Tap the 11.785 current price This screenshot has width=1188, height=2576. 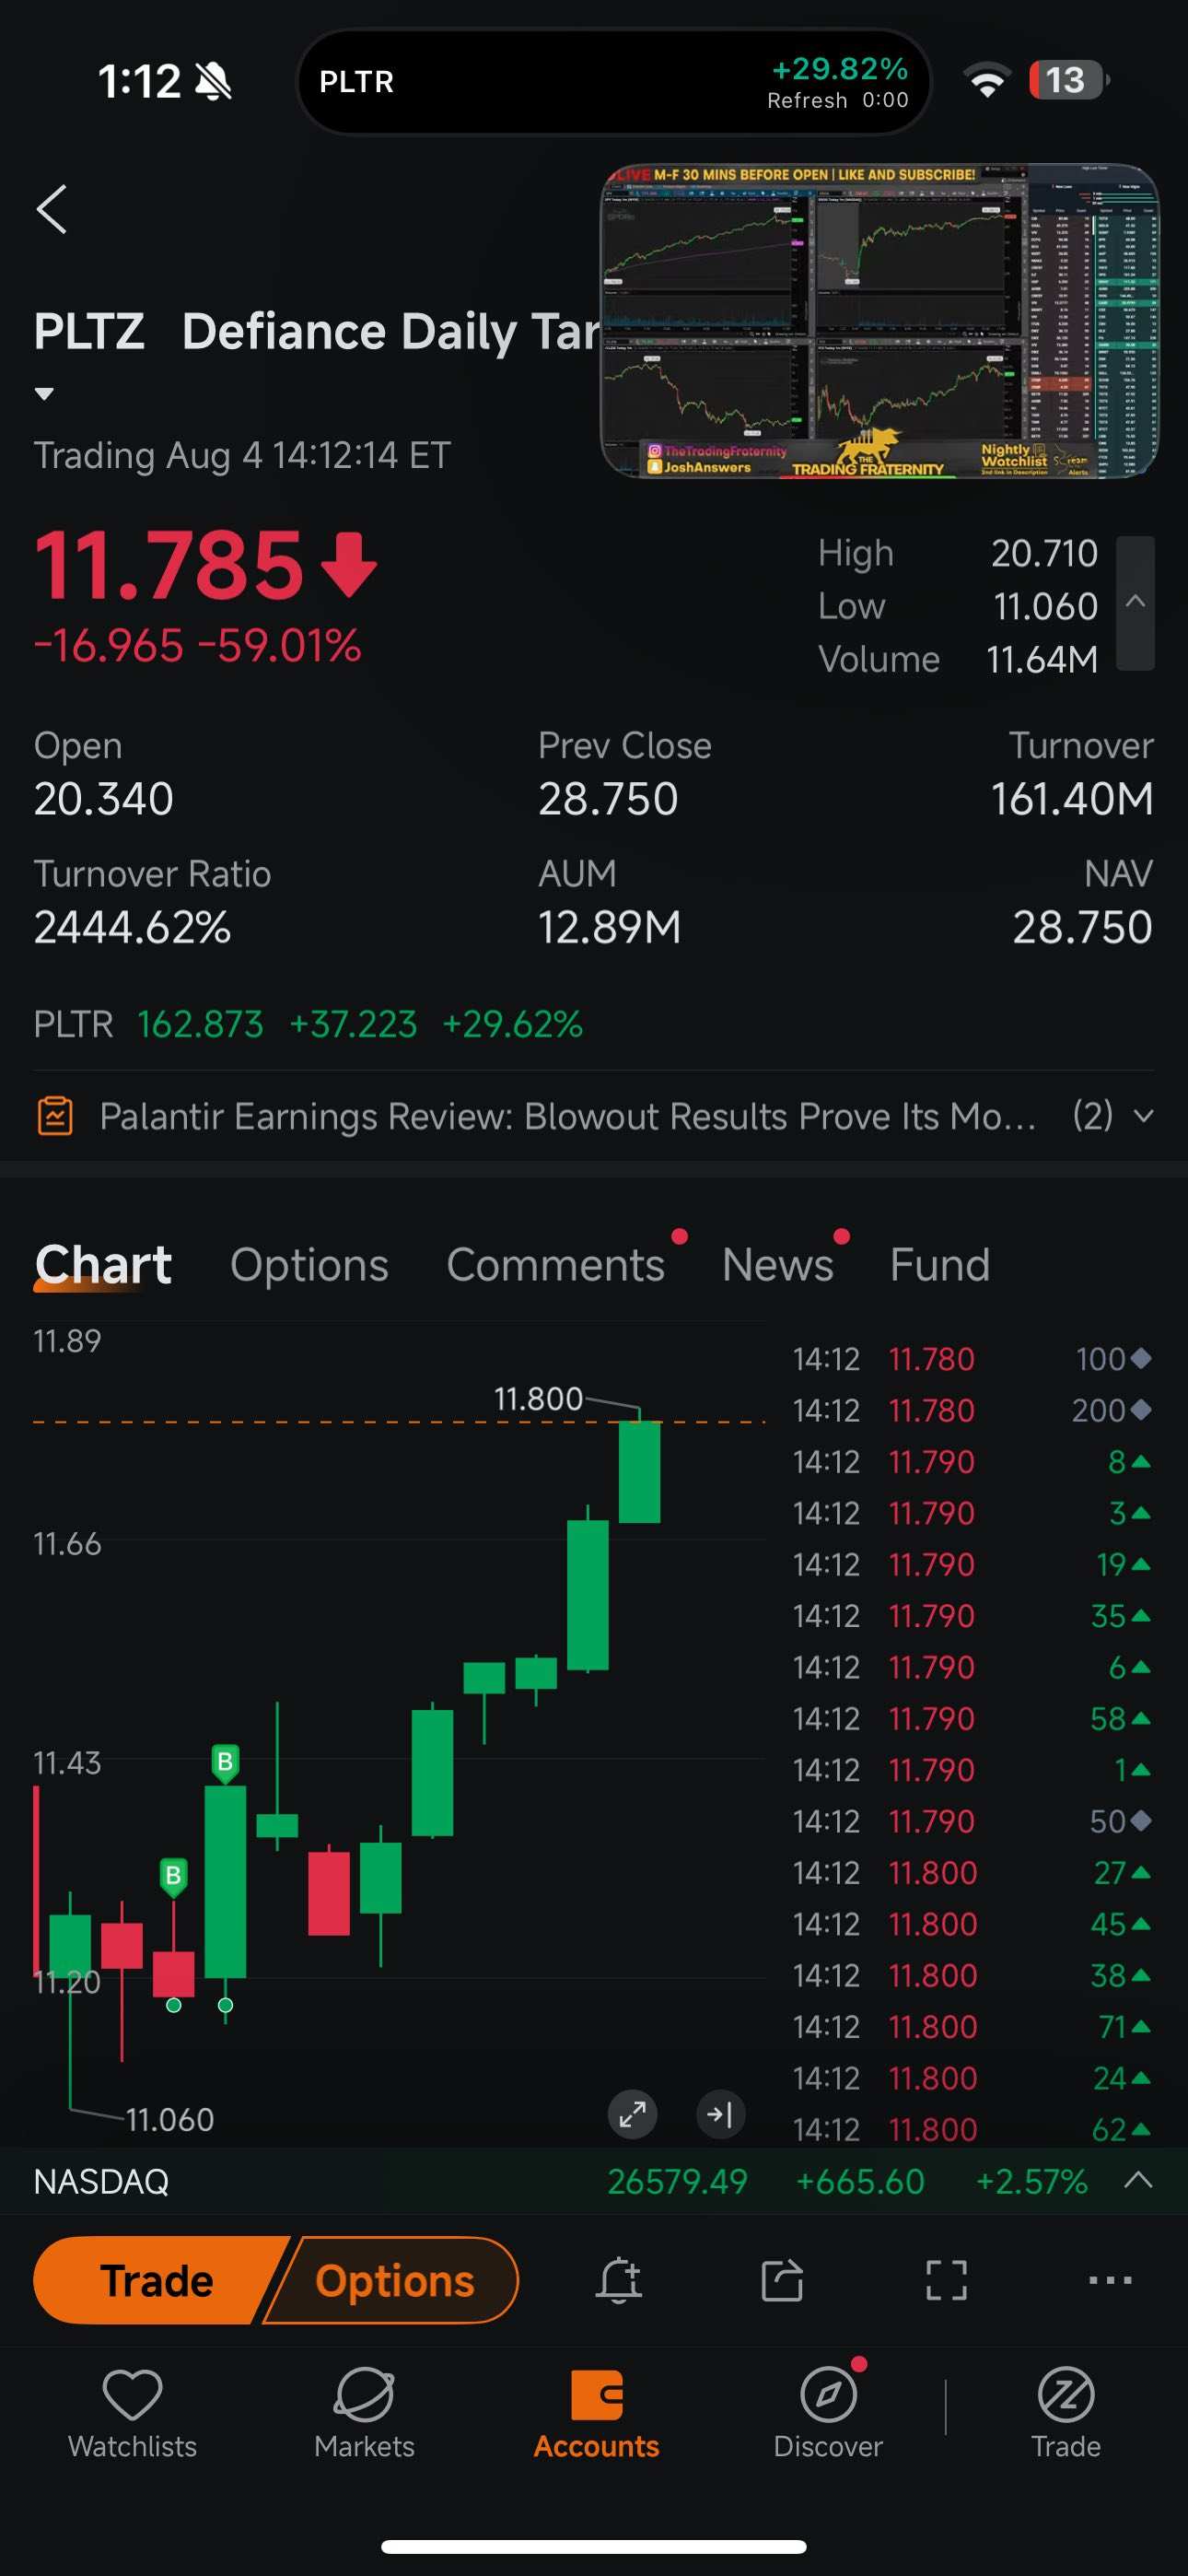[169, 565]
